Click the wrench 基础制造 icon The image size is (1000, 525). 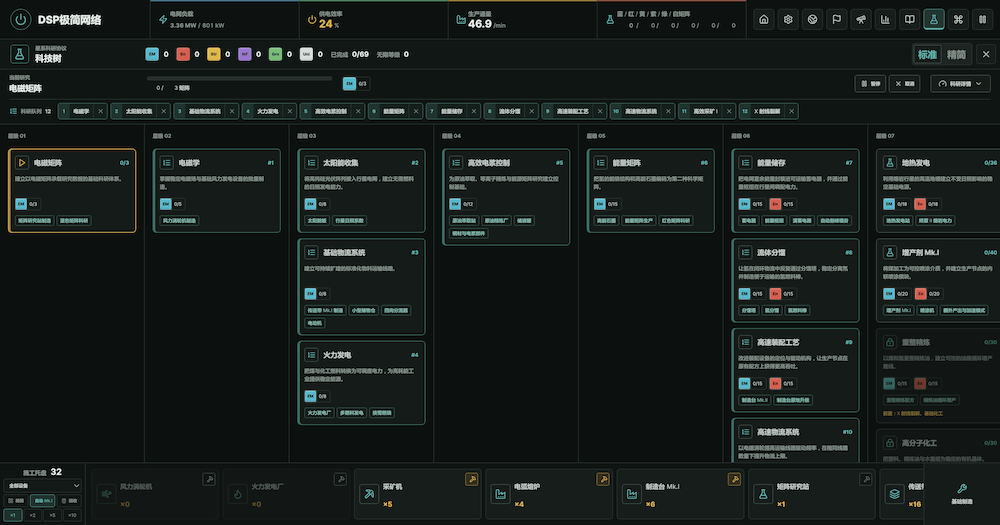pyautogui.click(x=962, y=489)
